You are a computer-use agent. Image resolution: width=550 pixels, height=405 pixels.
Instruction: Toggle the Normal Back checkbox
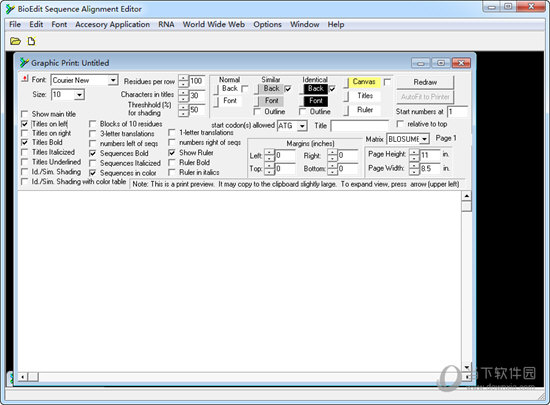click(x=245, y=89)
